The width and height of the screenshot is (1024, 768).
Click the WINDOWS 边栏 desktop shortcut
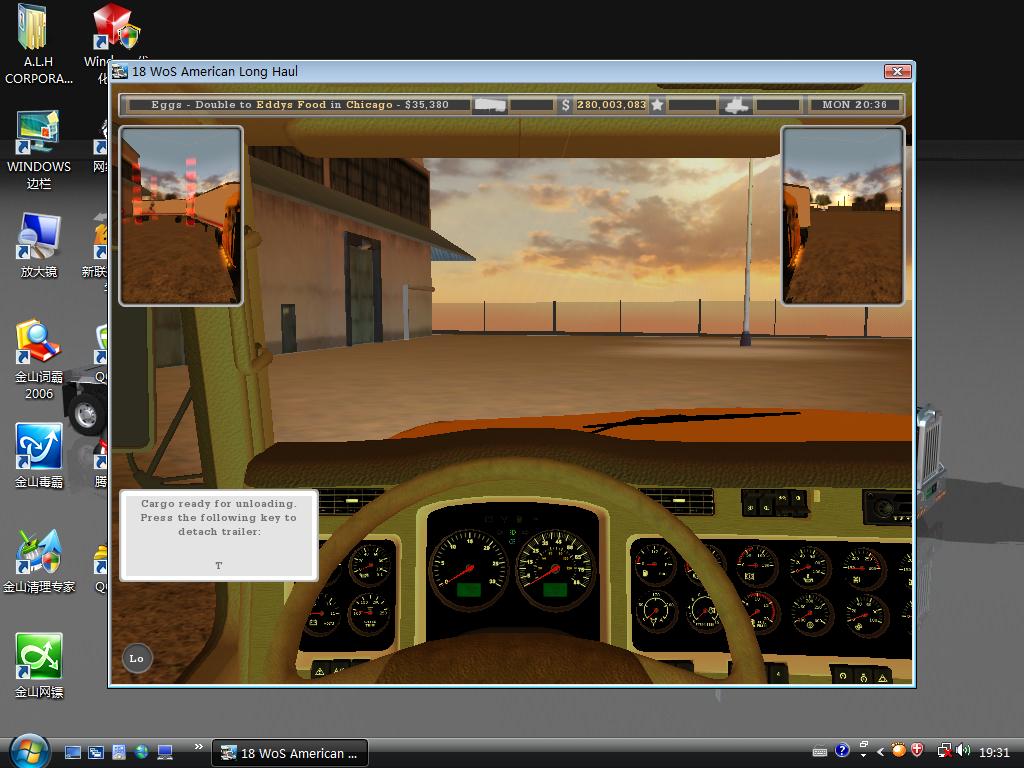click(39, 150)
